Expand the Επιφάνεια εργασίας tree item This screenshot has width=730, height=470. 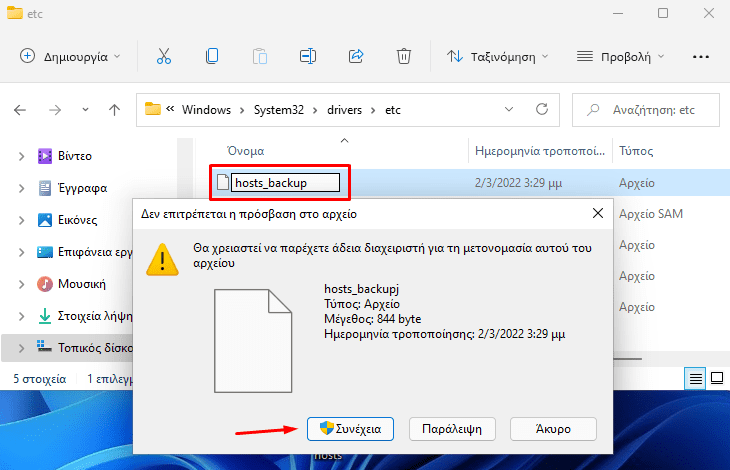click(21, 252)
